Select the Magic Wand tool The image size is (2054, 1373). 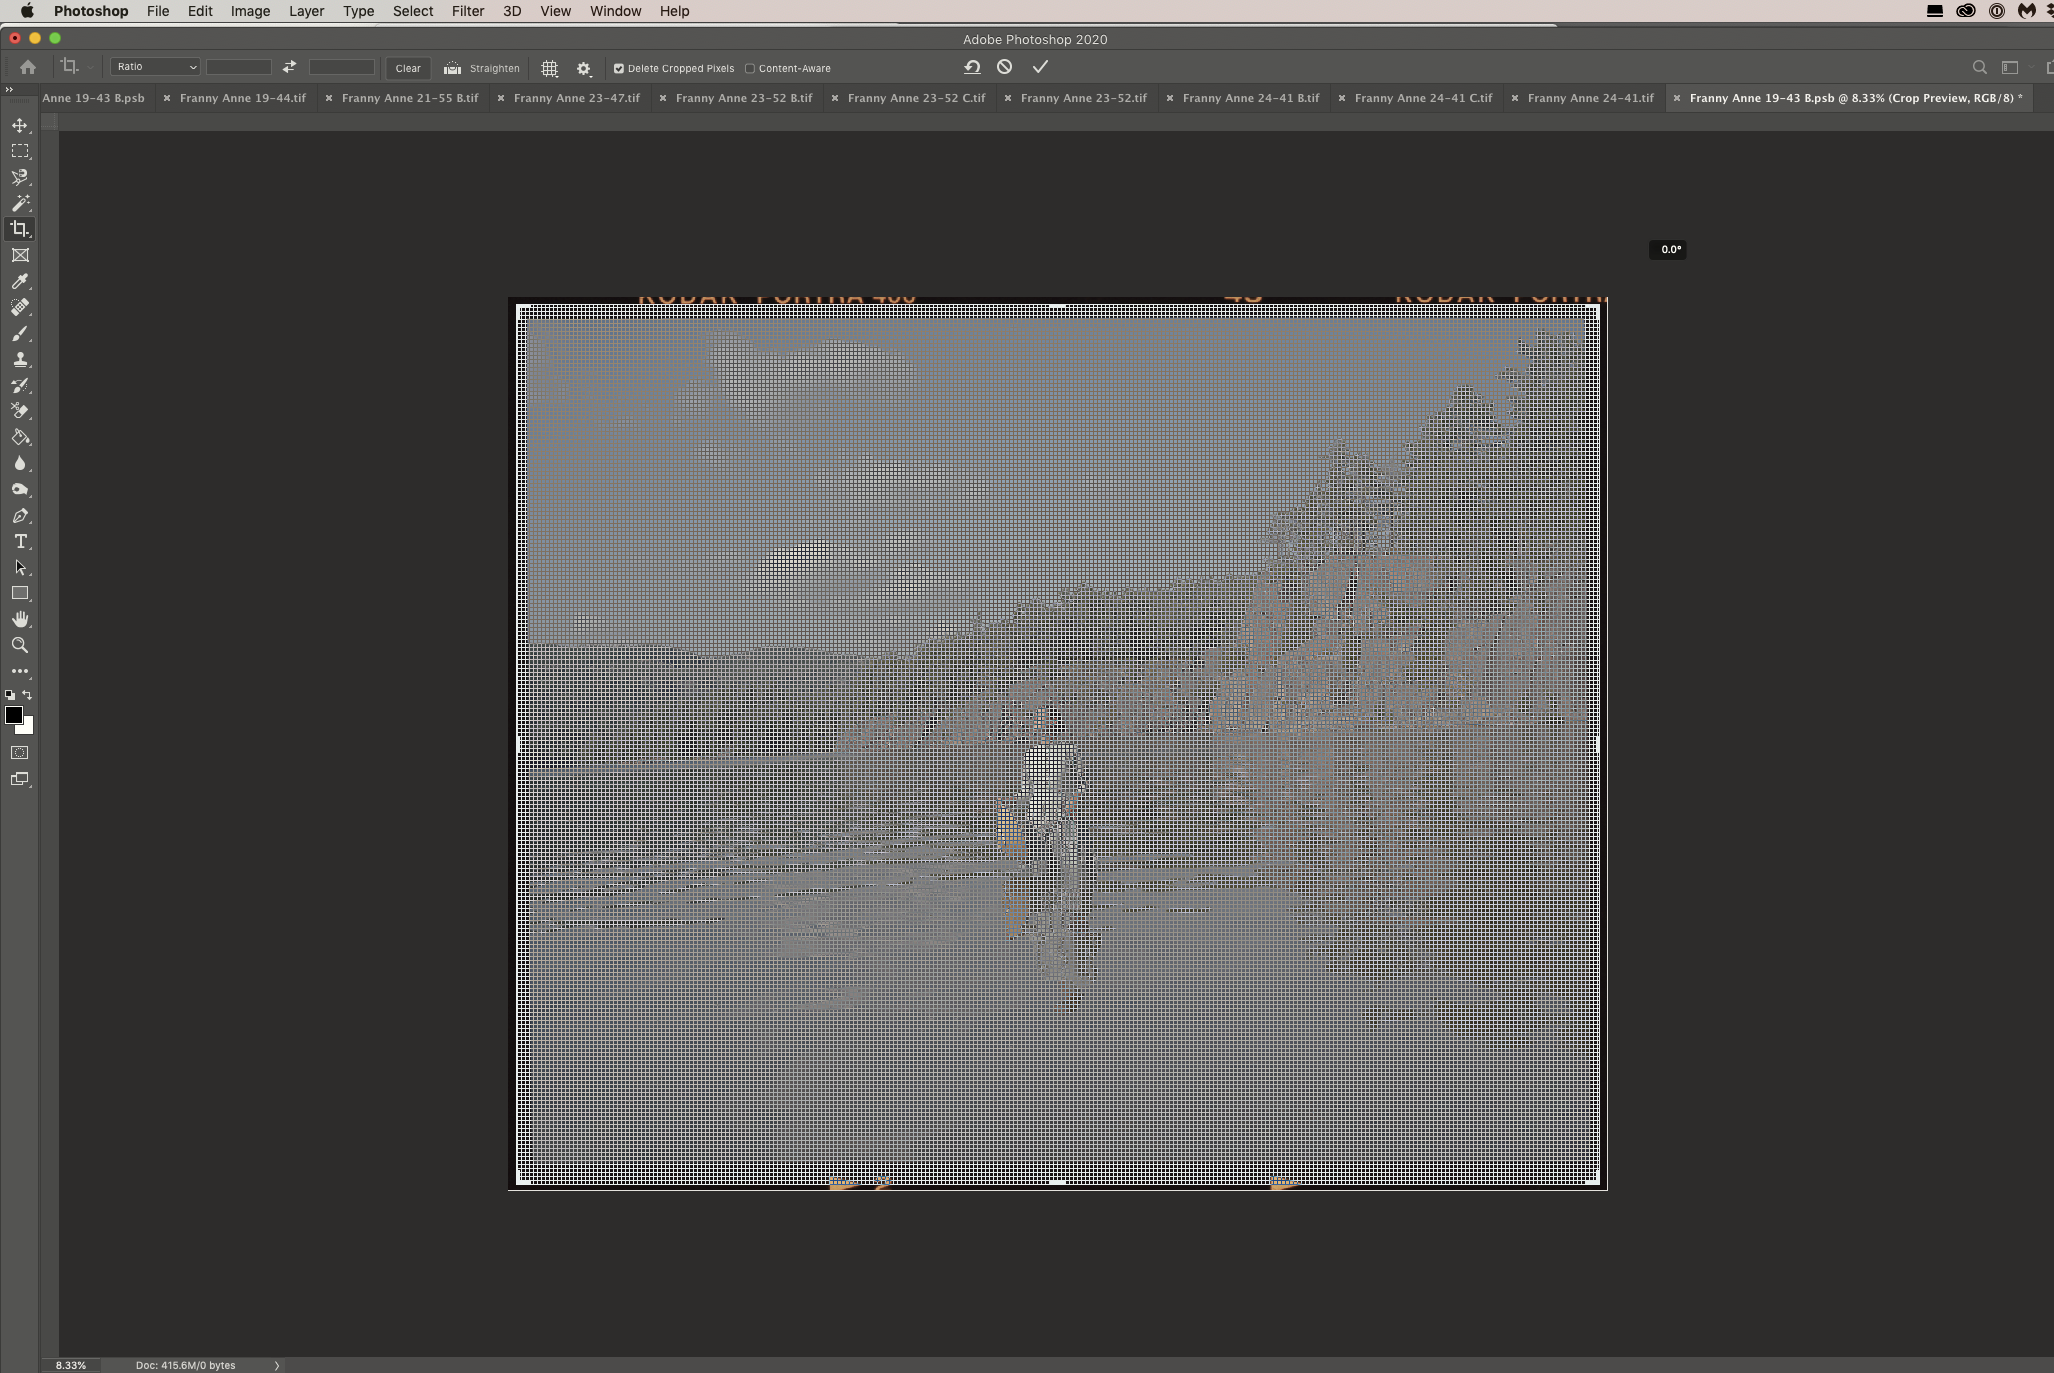[x=20, y=203]
